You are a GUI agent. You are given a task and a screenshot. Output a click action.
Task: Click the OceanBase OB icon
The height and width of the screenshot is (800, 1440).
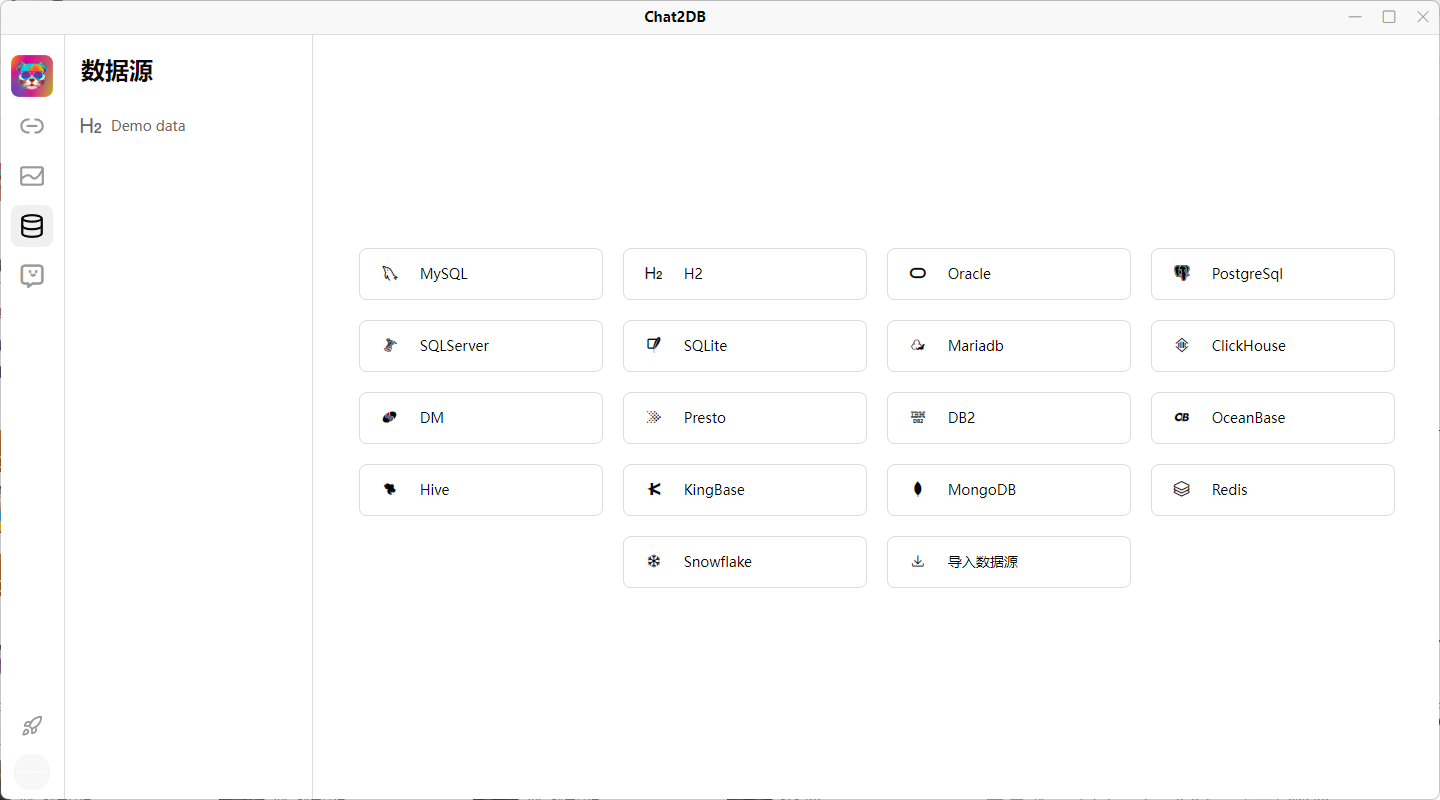click(1182, 418)
